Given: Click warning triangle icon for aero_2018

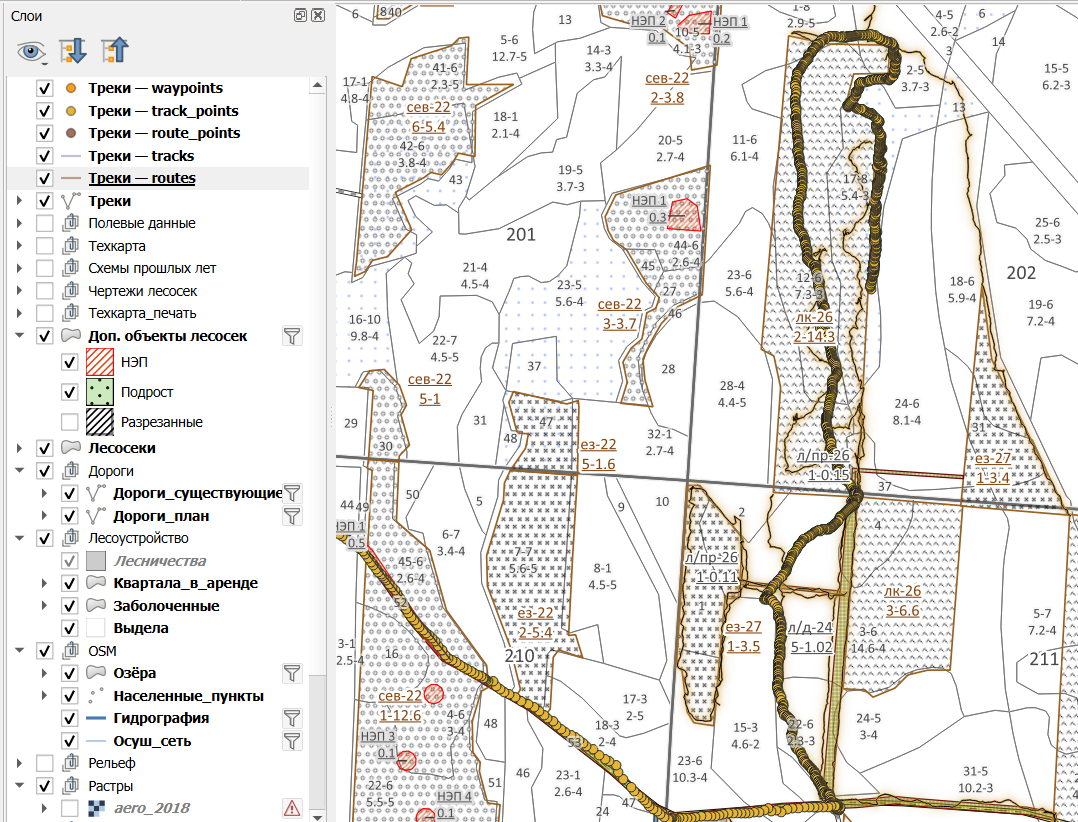Looking at the screenshot, I should [292, 808].
